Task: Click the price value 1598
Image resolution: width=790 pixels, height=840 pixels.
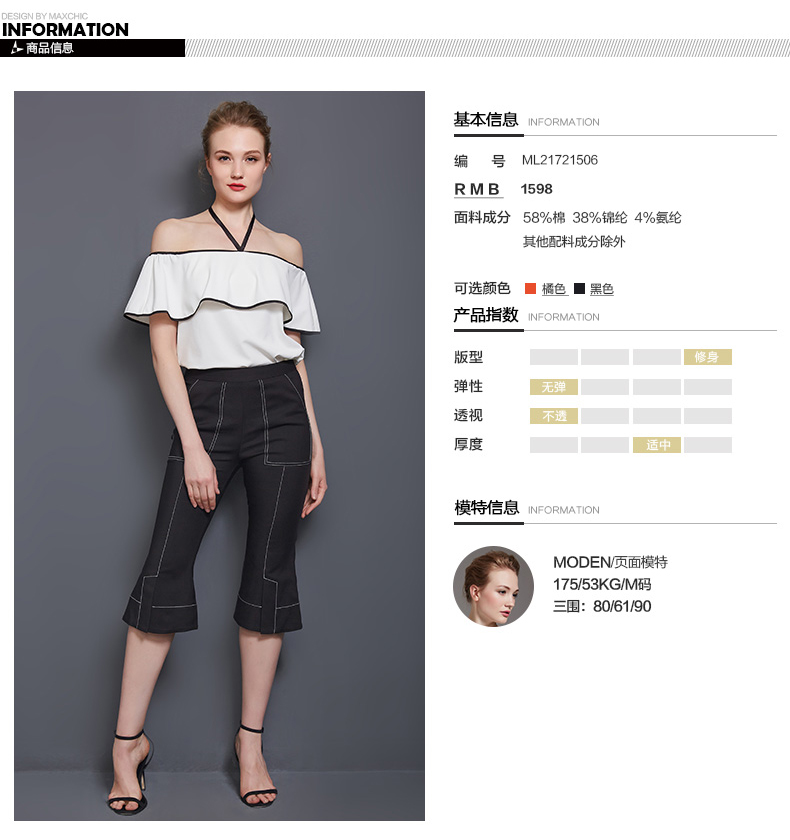Action: pyautogui.click(x=536, y=189)
